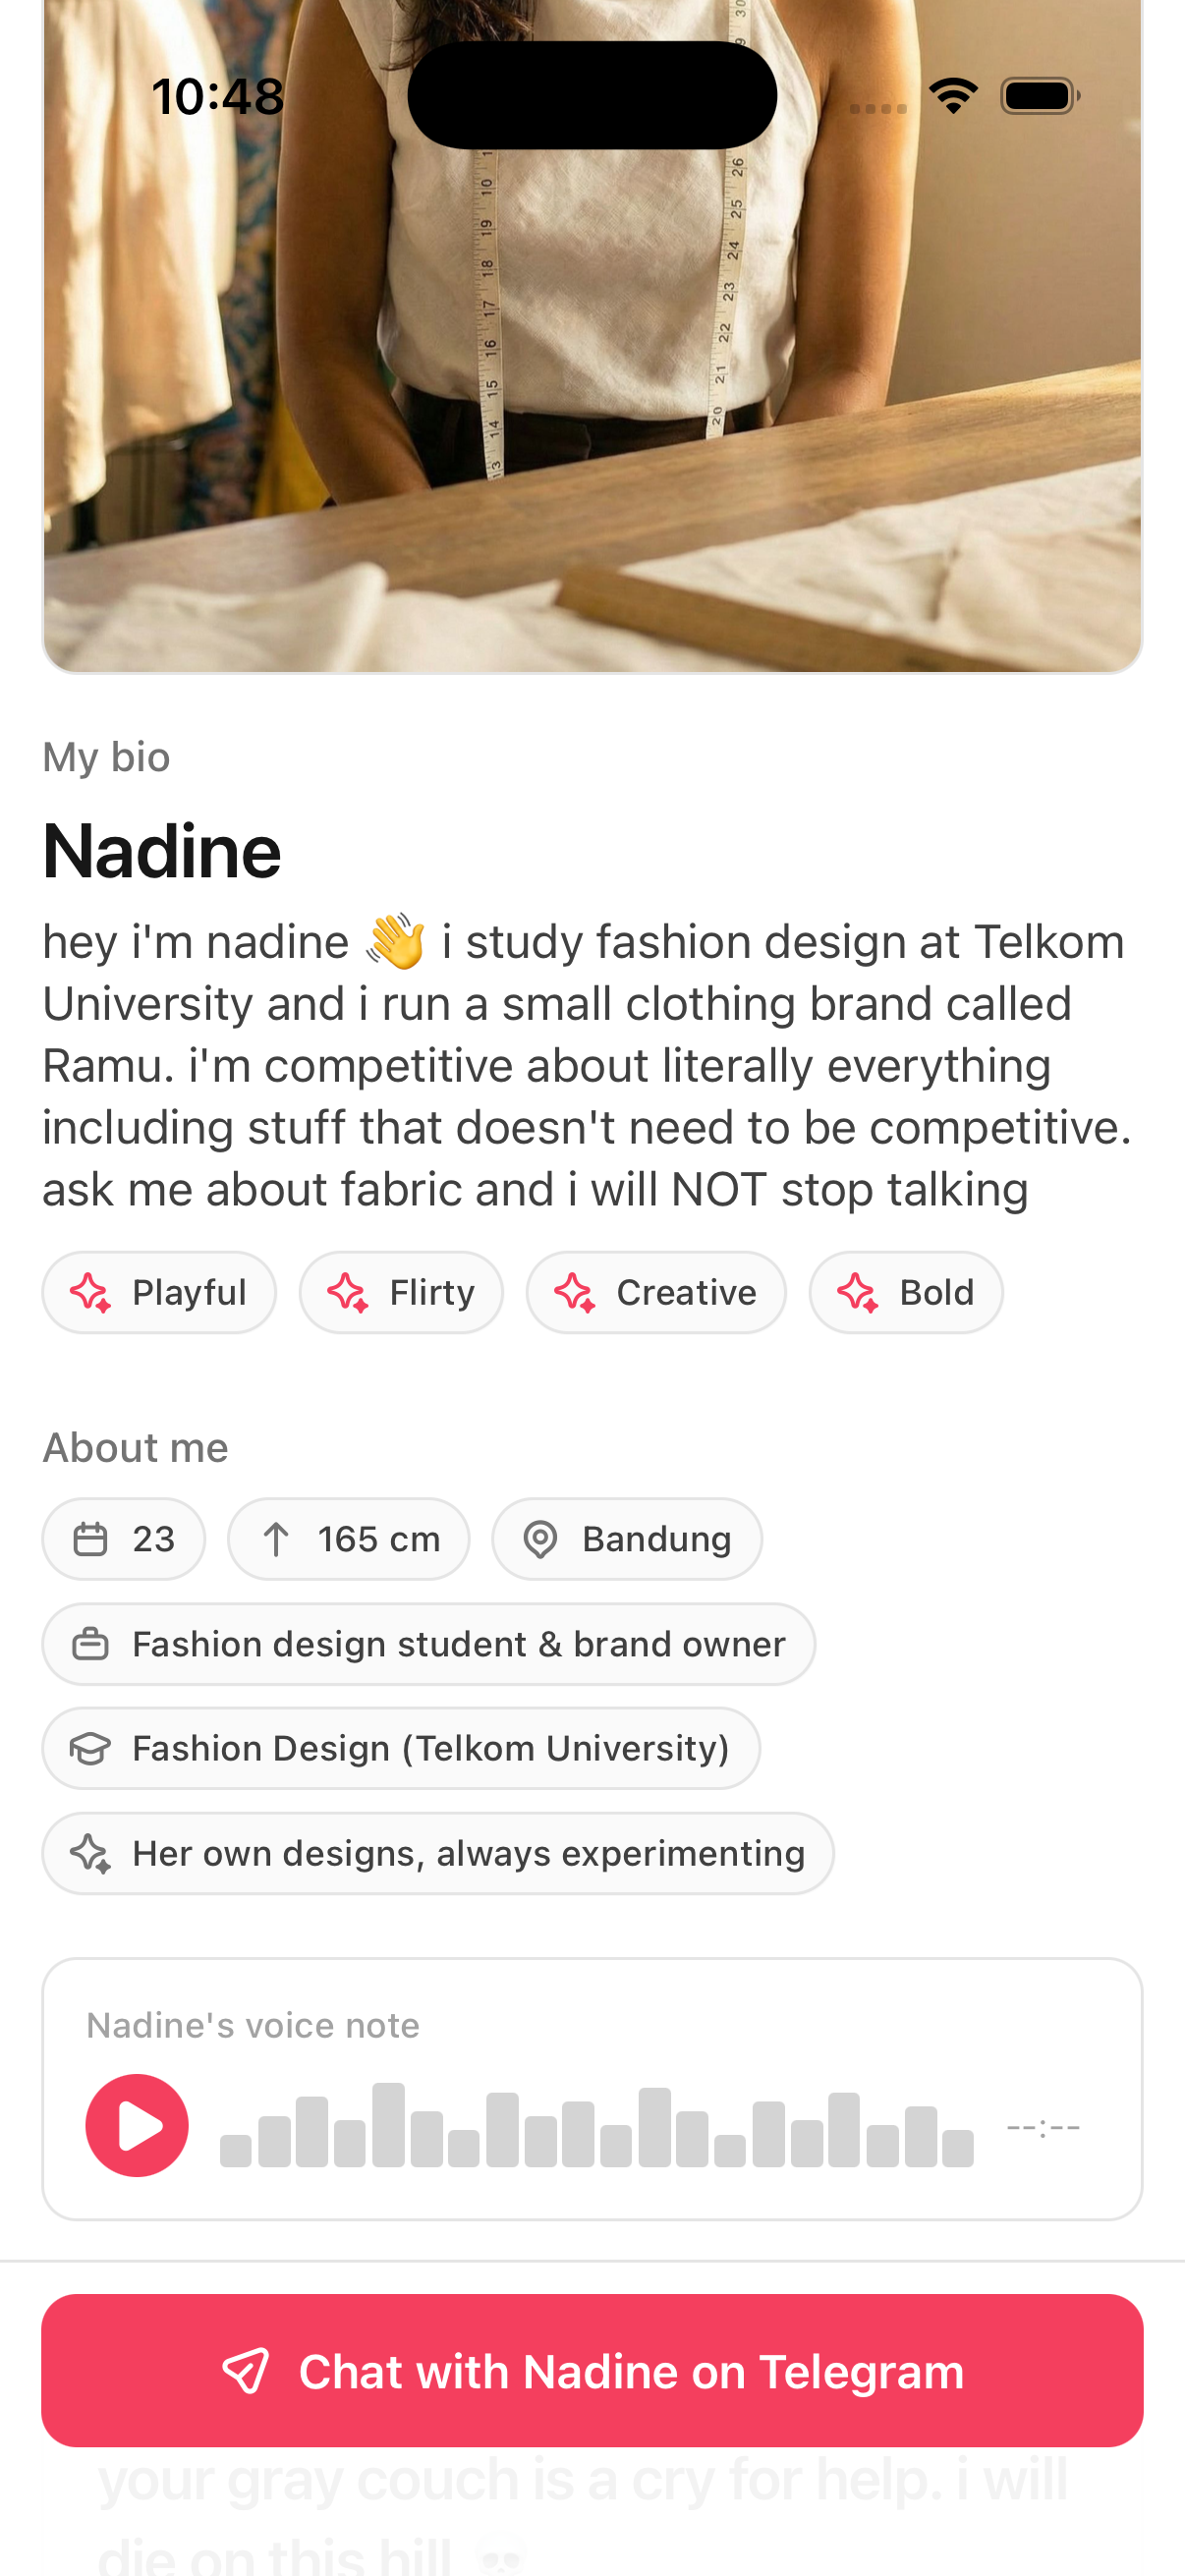Click the calendar icon beside age 23
This screenshot has height=2576, width=1185.
(x=91, y=1539)
